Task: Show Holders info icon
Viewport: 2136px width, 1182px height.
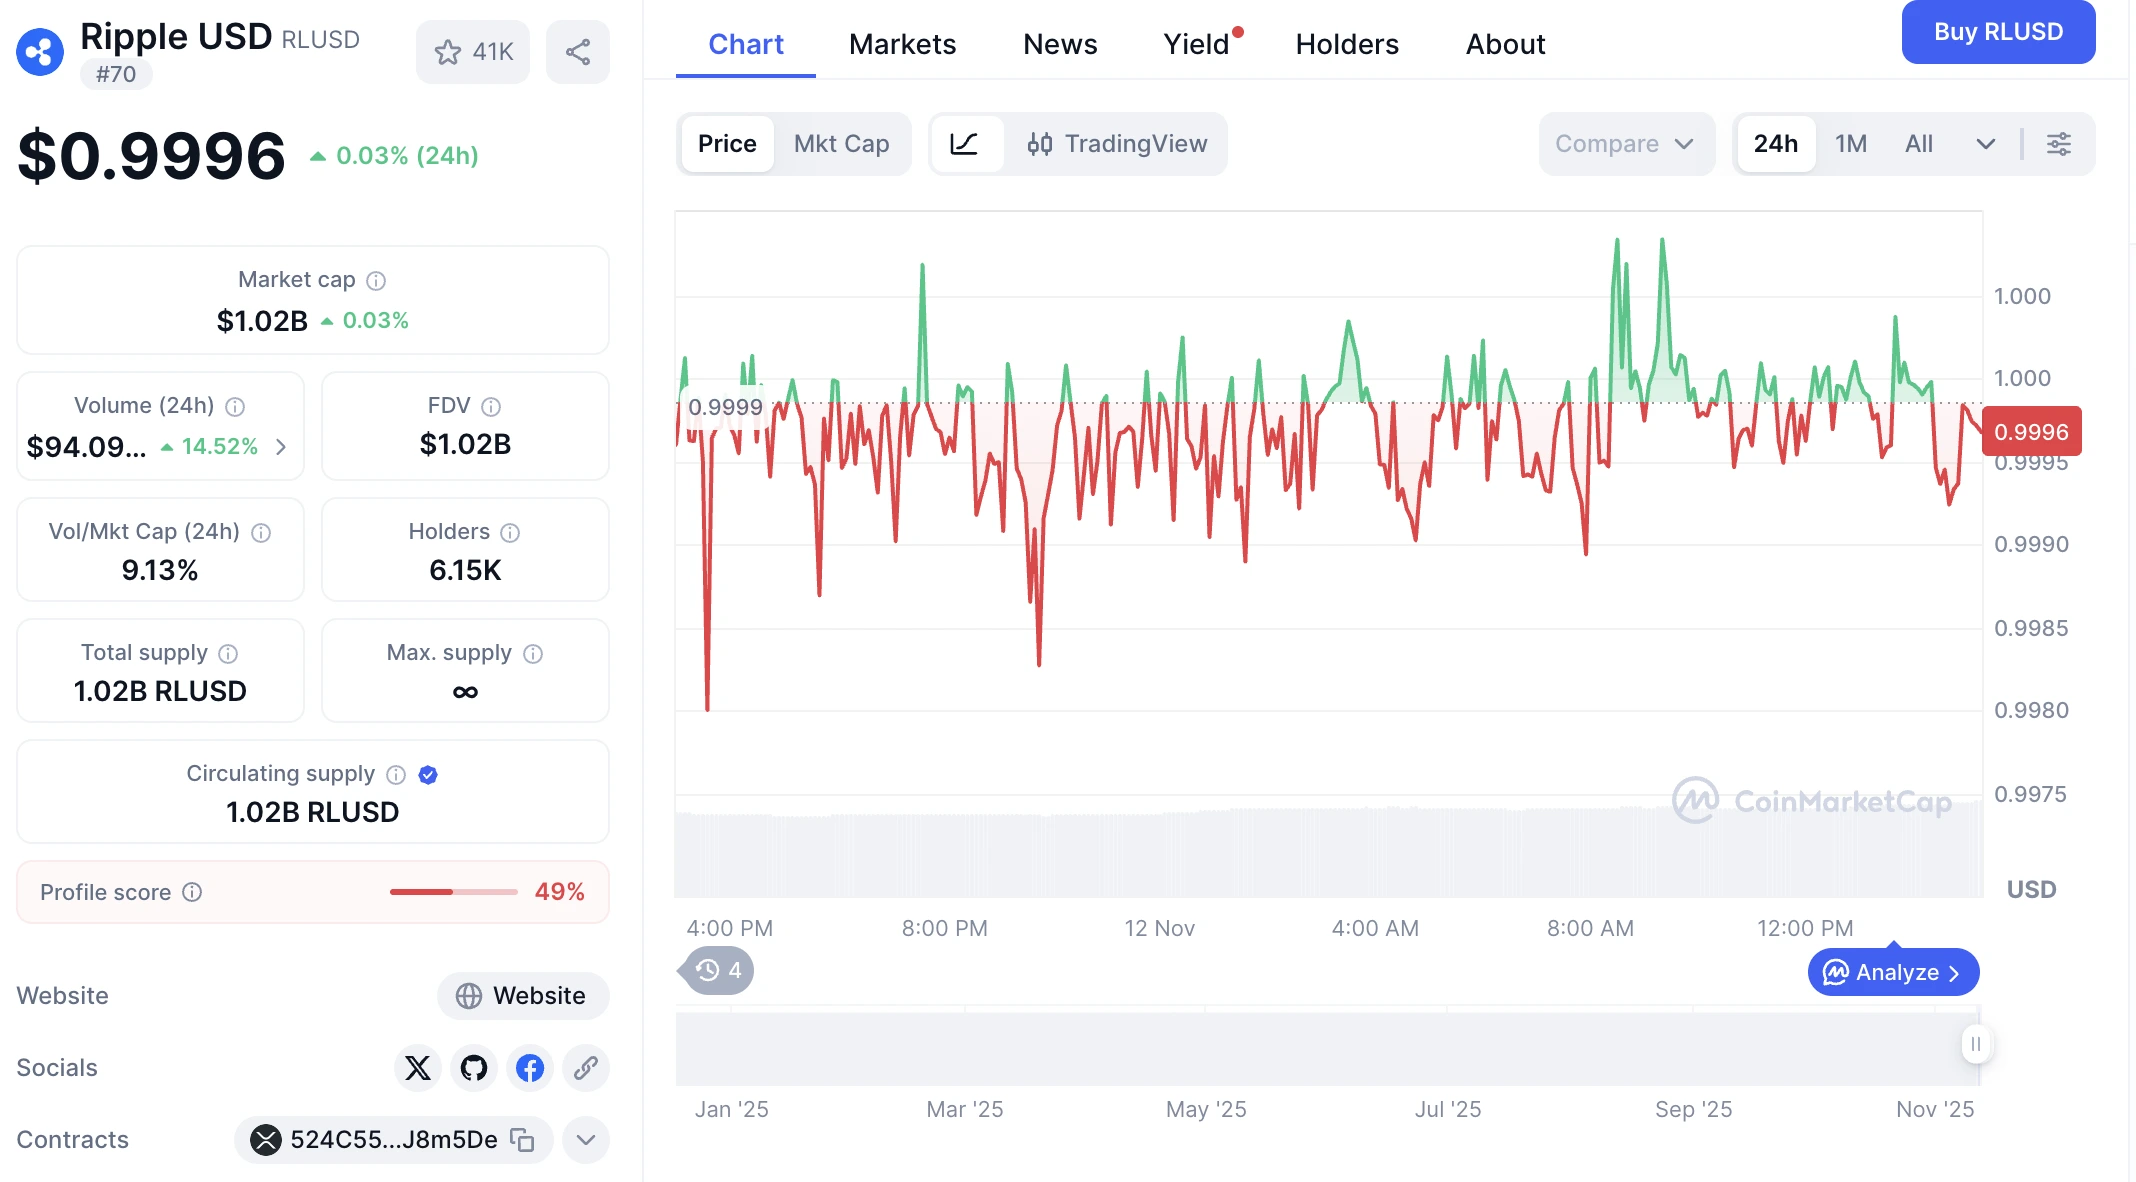Action: [510, 533]
